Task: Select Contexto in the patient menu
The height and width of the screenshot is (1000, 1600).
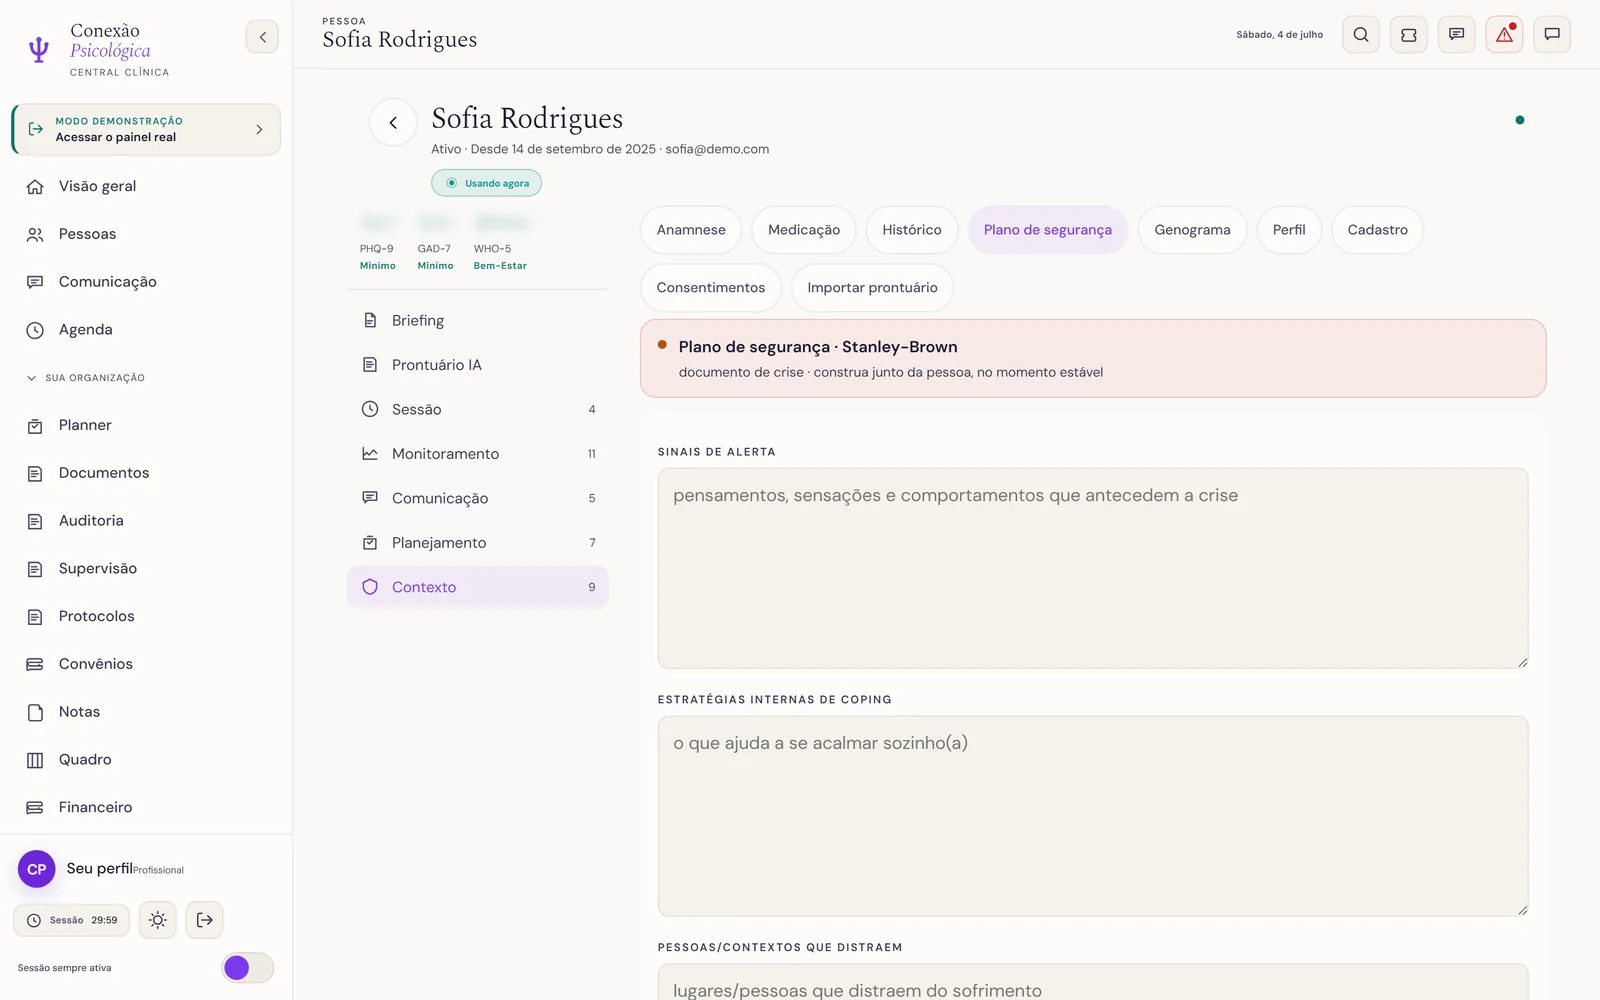Action: coord(478,588)
